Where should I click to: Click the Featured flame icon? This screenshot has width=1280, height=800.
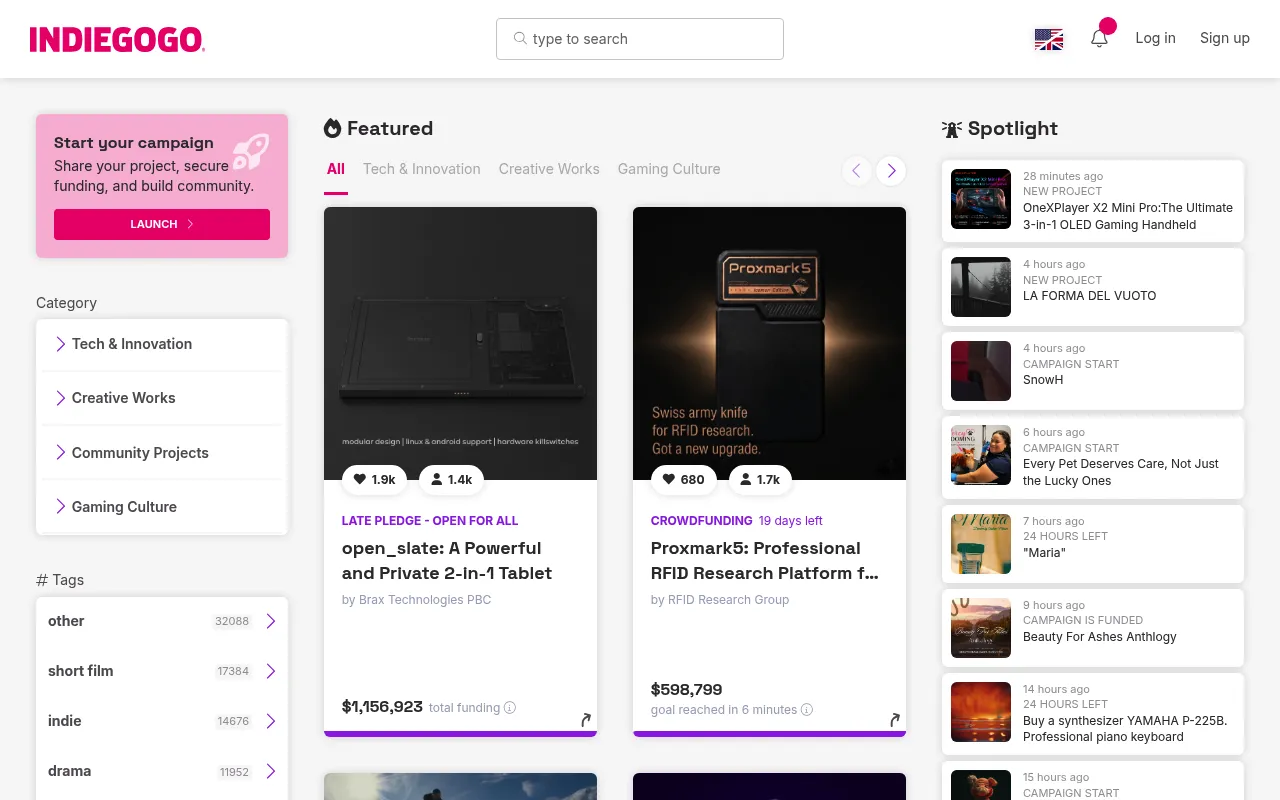(332, 128)
